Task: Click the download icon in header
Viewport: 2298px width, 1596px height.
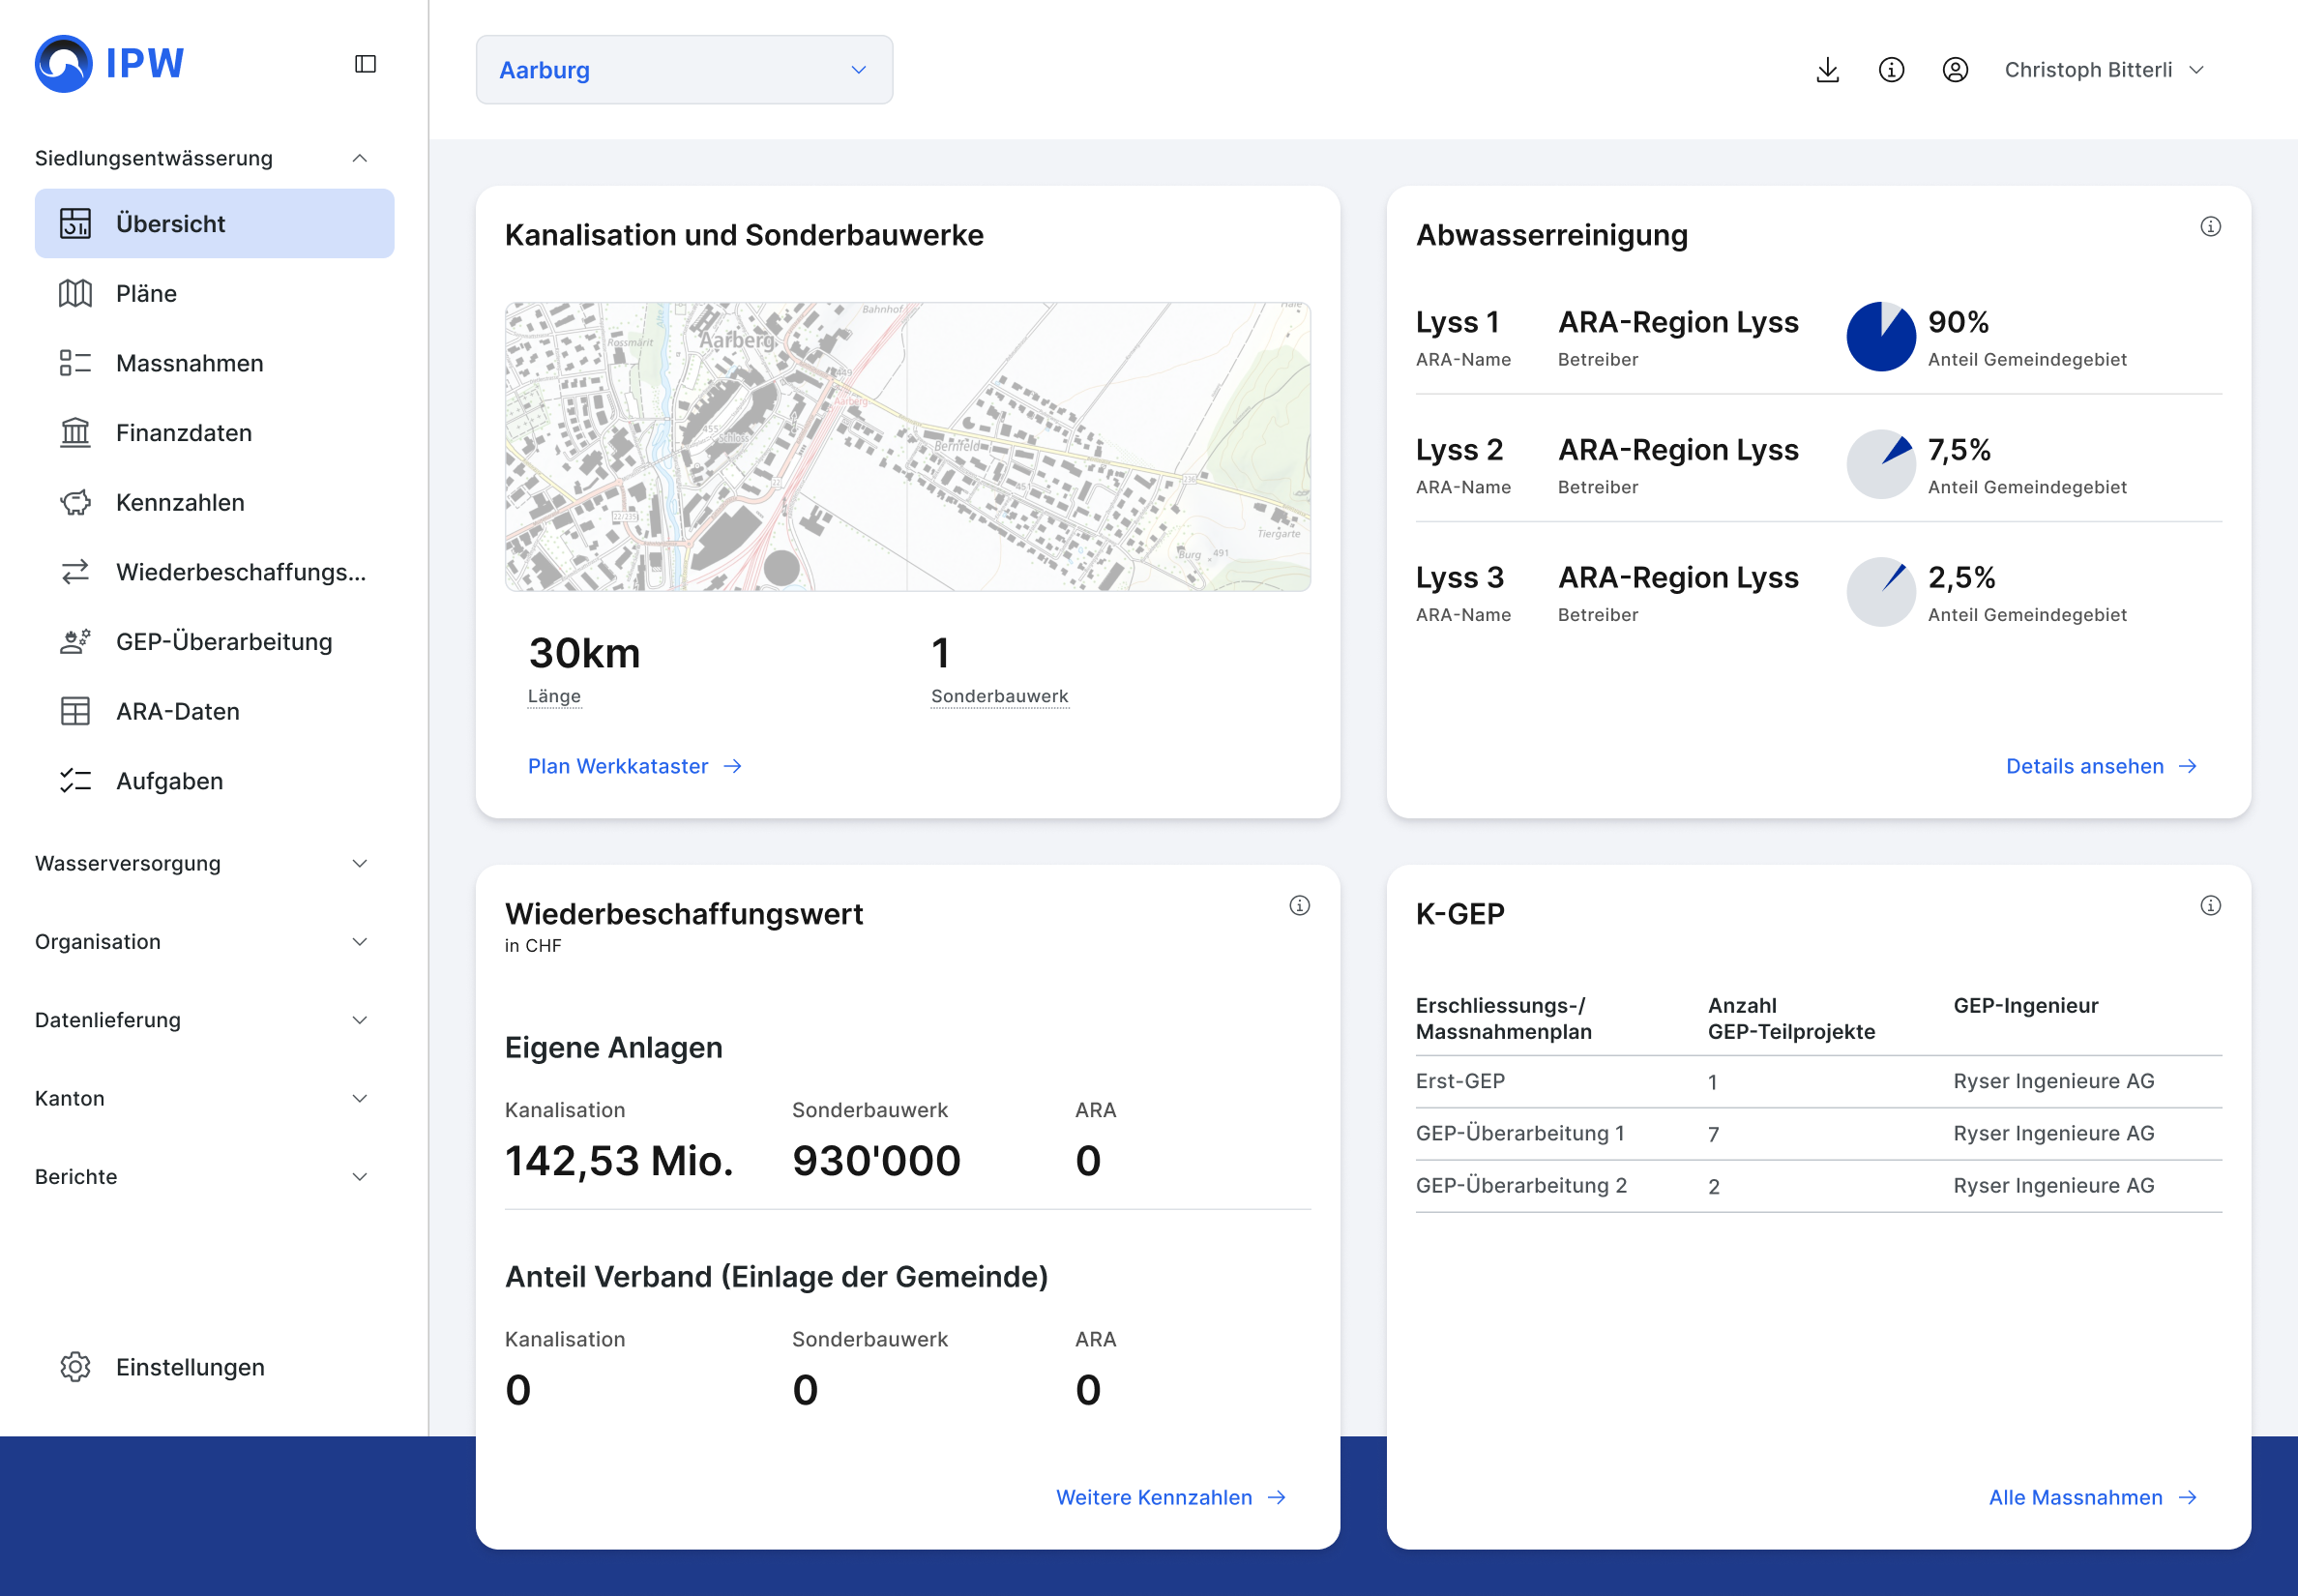Action: coord(1827,70)
